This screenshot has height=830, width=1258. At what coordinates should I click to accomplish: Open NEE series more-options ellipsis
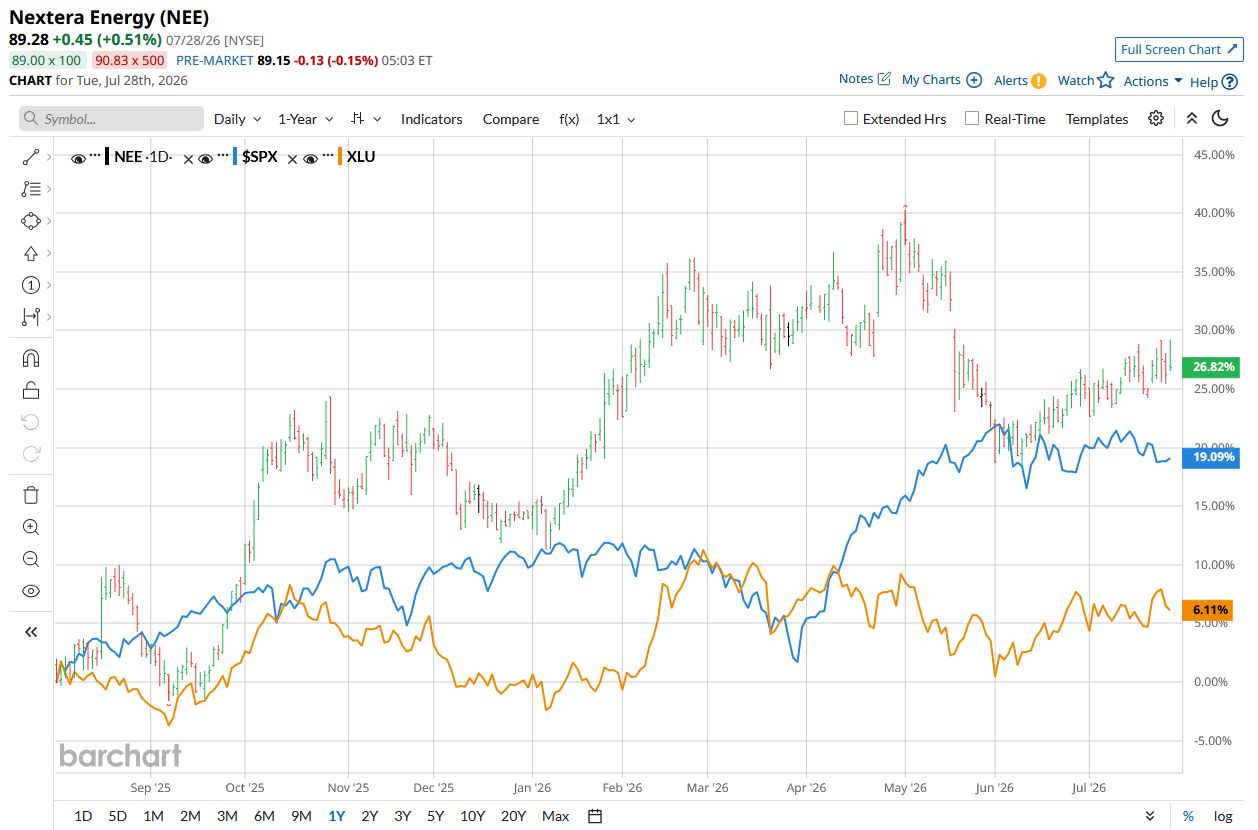(x=95, y=155)
